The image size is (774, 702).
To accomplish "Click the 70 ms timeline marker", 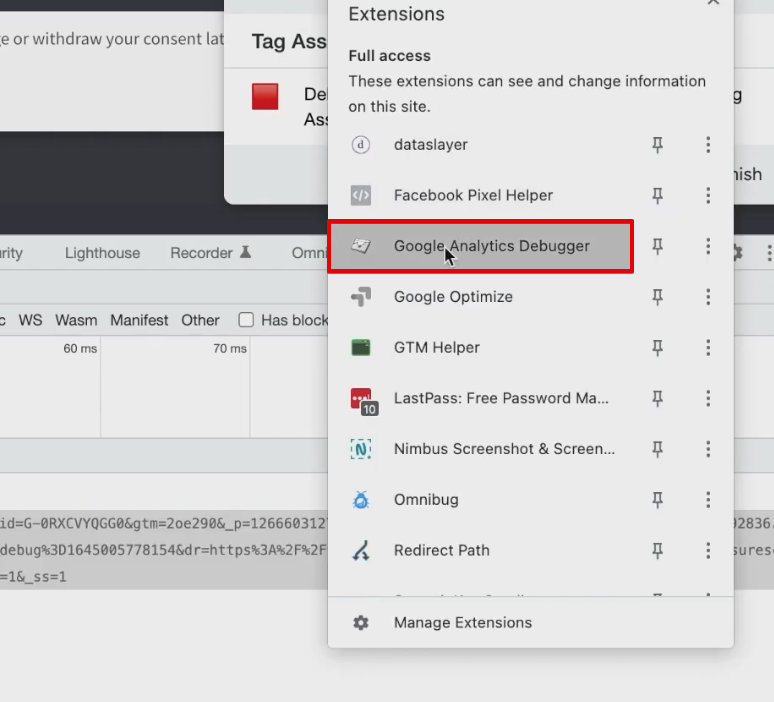I will pos(230,349).
